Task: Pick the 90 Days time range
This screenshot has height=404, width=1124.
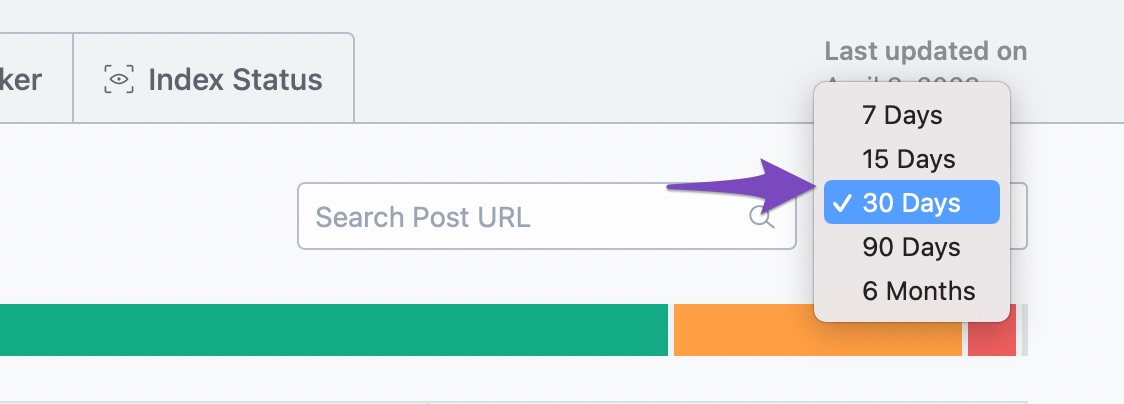Action: [911, 247]
